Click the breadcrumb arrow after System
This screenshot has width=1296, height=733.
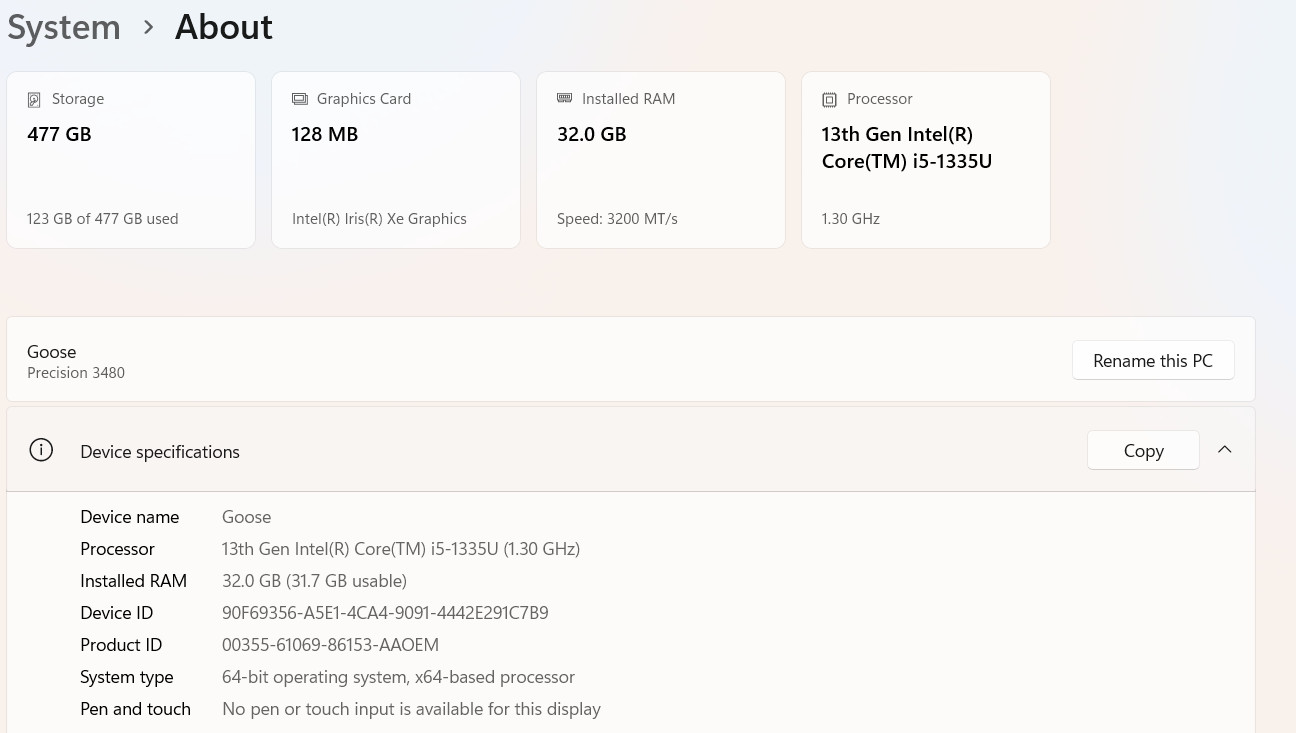pyautogui.click(x=148, y=27)
